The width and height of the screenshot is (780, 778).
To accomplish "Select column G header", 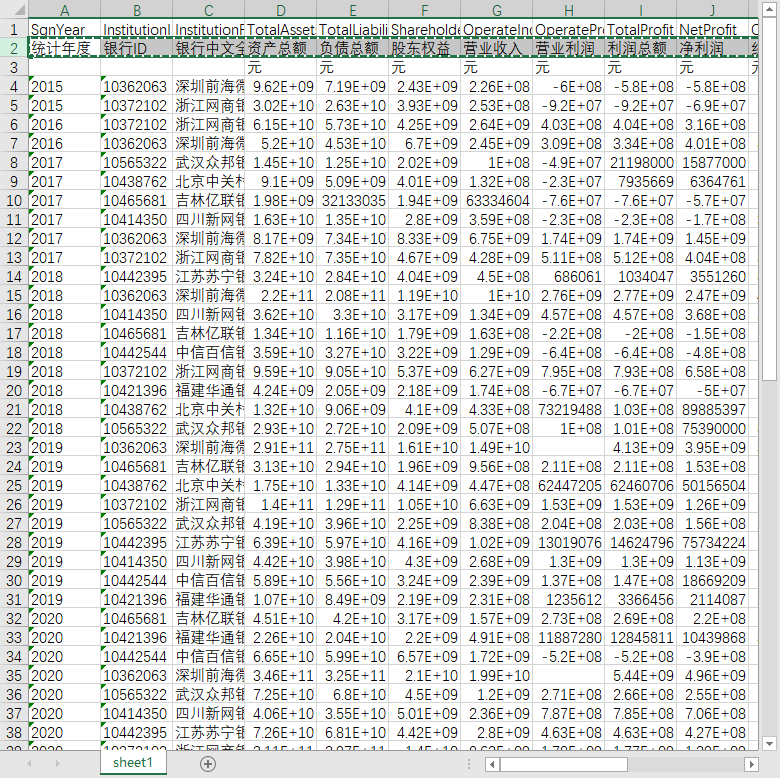I will (497, 9).
